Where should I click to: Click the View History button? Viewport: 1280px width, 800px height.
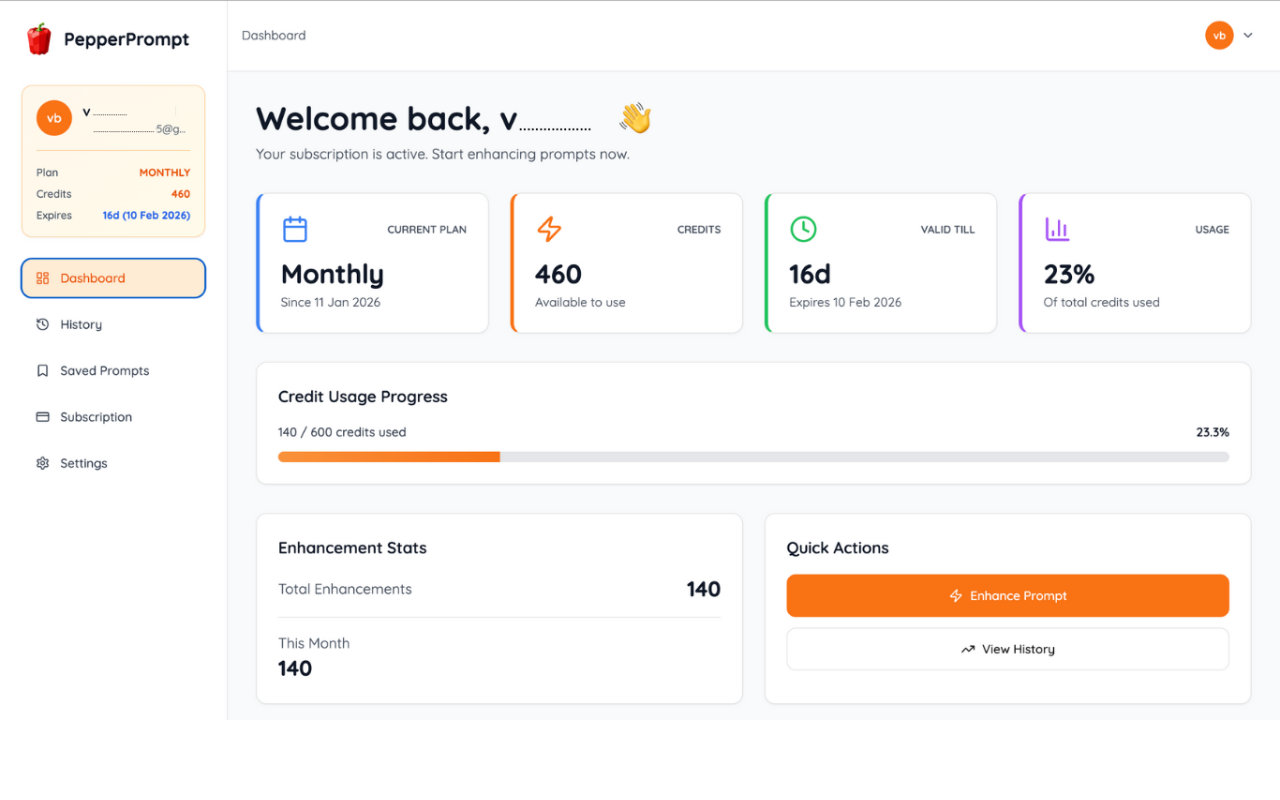click(x=1007, y=649)
